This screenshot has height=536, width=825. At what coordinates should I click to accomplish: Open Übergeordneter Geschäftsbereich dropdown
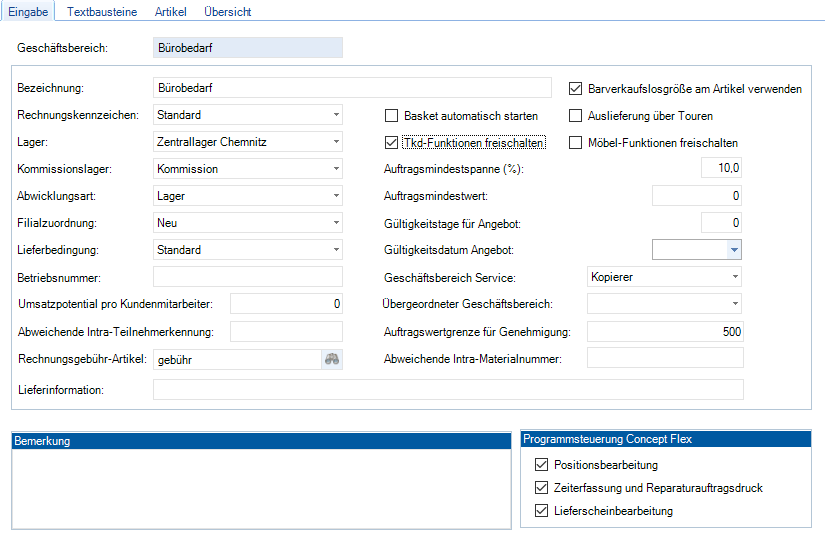[735, 303]
